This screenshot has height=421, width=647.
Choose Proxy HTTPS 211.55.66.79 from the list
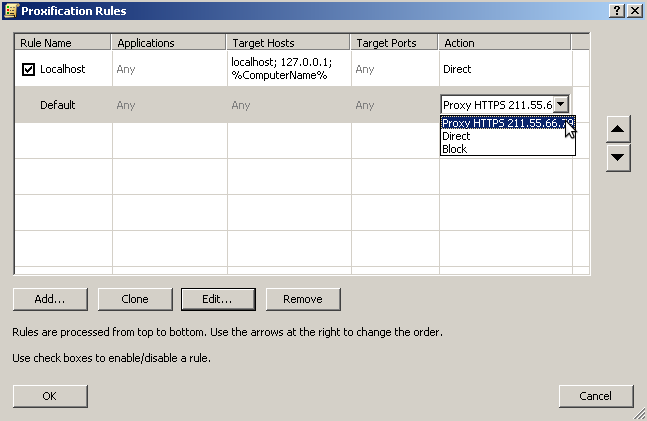click(x=508, y=123)
